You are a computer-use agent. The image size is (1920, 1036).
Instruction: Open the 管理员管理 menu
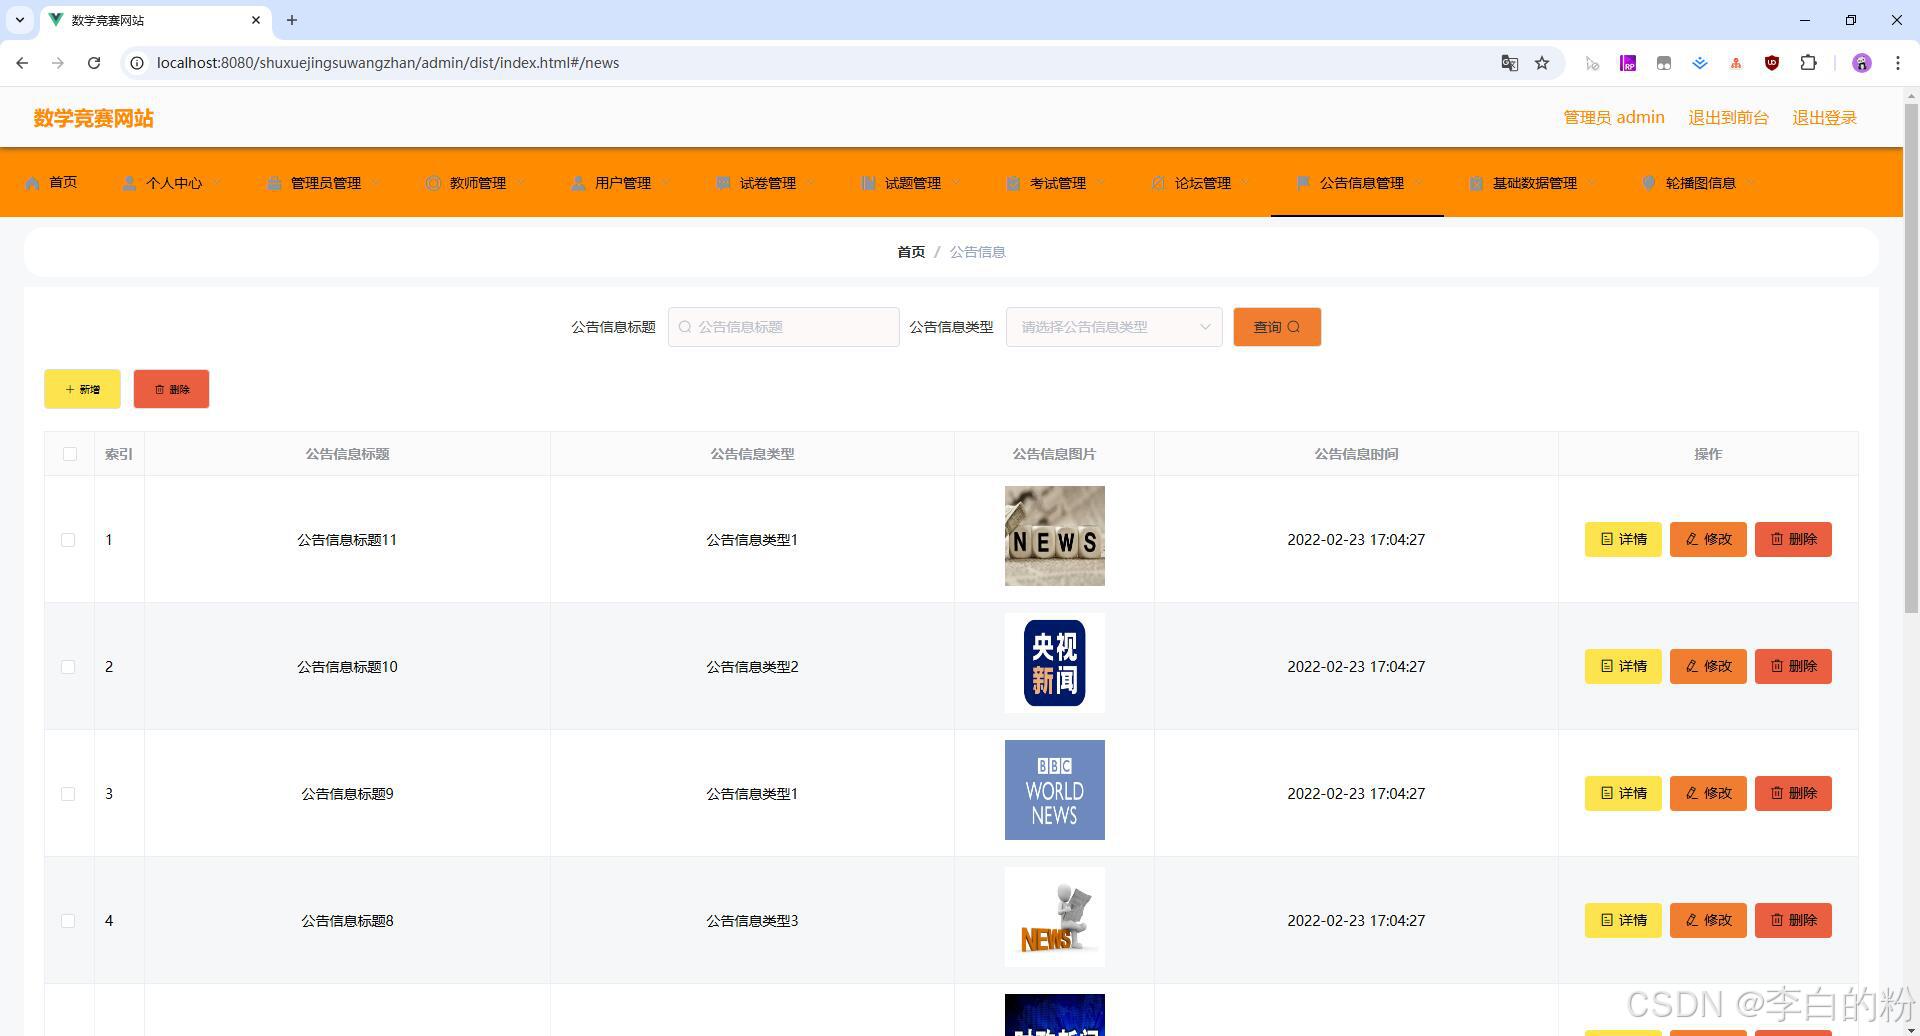pyautogui.click(x=324, y=183)
